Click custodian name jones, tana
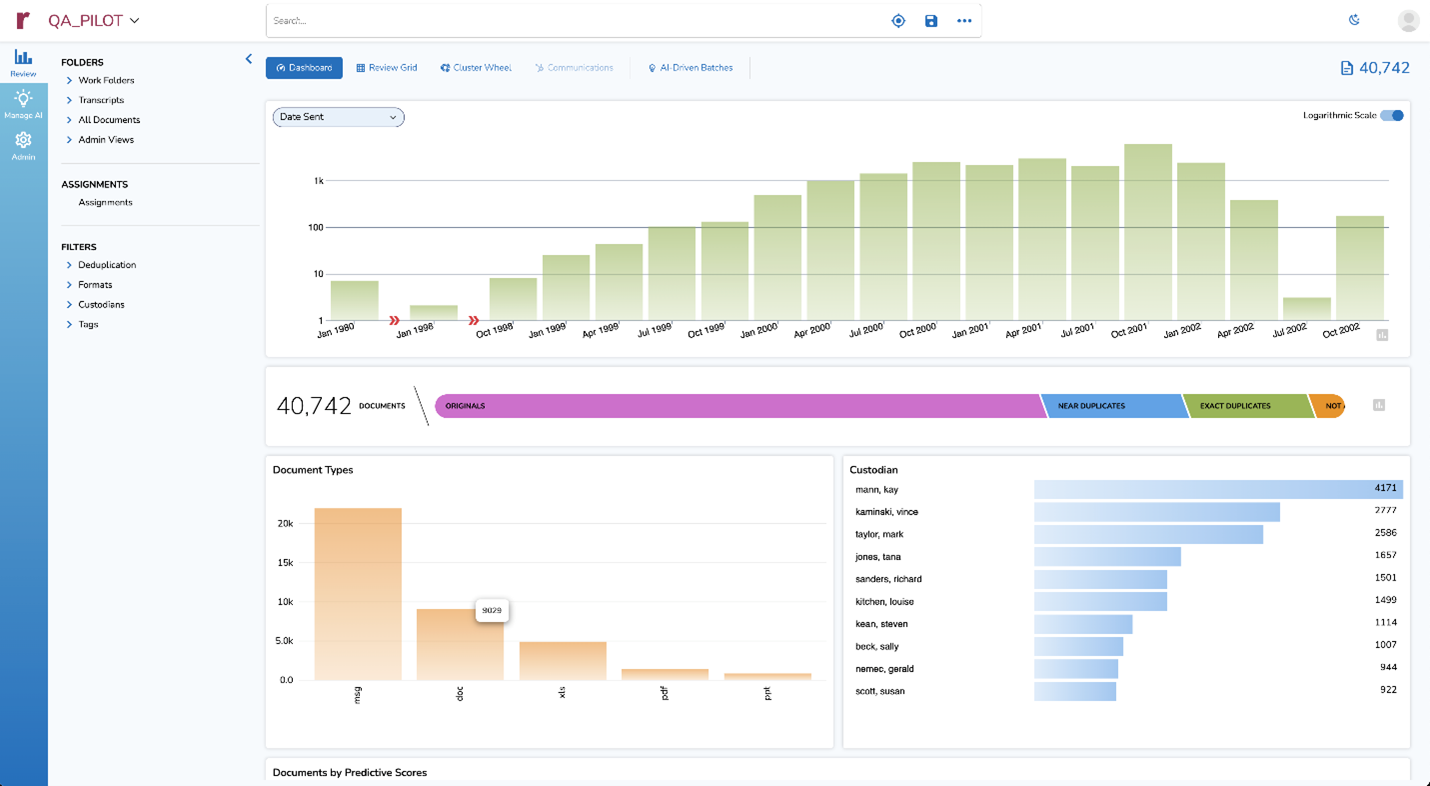The image size is (1430, 786). pos(878,557)
